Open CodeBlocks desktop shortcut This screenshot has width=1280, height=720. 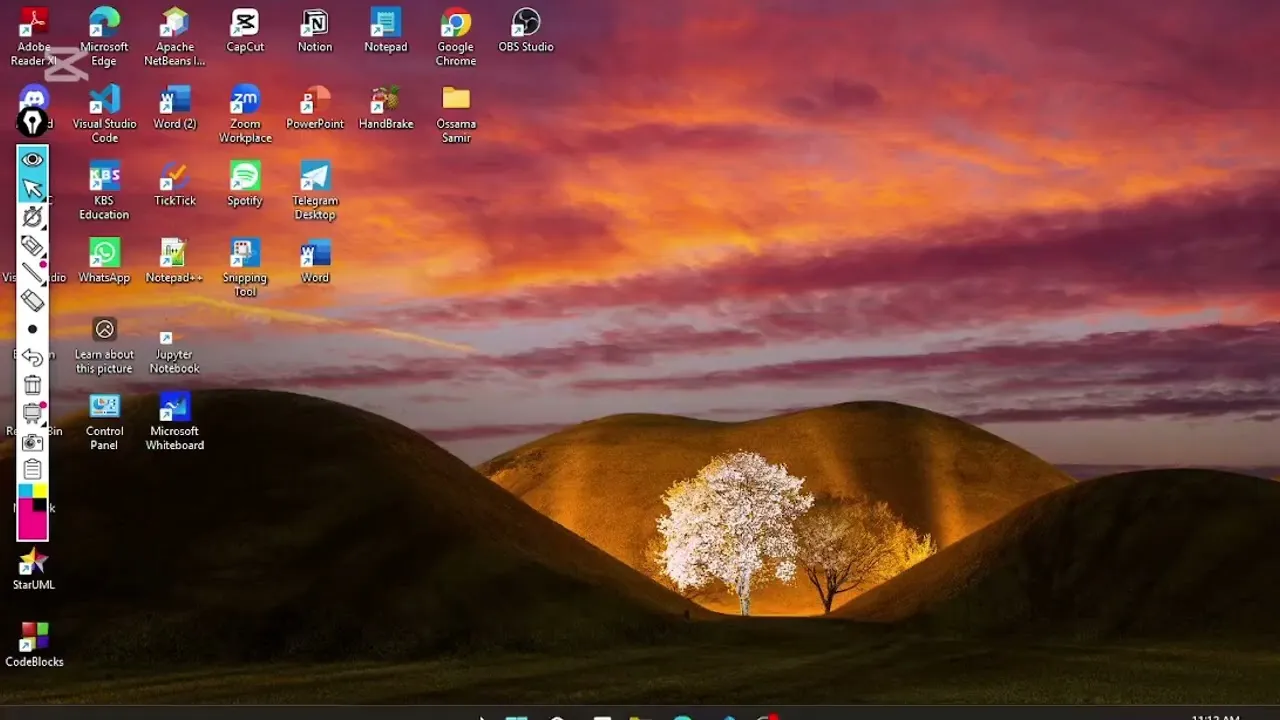coord(34,645)
